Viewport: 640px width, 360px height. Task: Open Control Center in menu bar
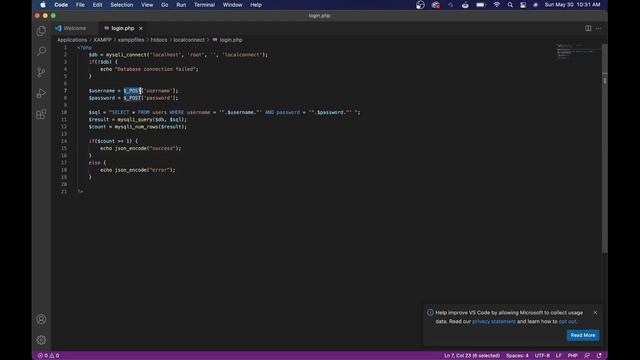[x=523, y=5]
